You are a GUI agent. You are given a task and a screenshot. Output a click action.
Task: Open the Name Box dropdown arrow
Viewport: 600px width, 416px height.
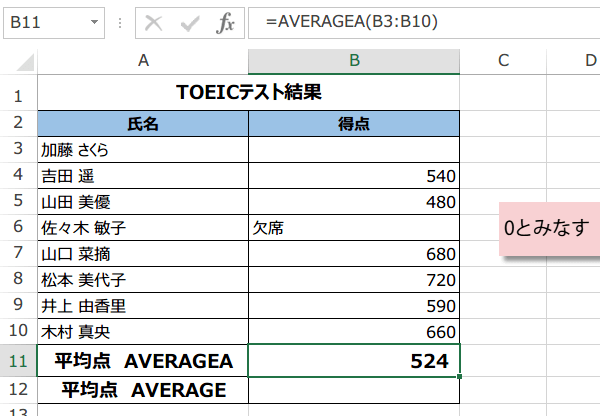(x=94, y=22)
